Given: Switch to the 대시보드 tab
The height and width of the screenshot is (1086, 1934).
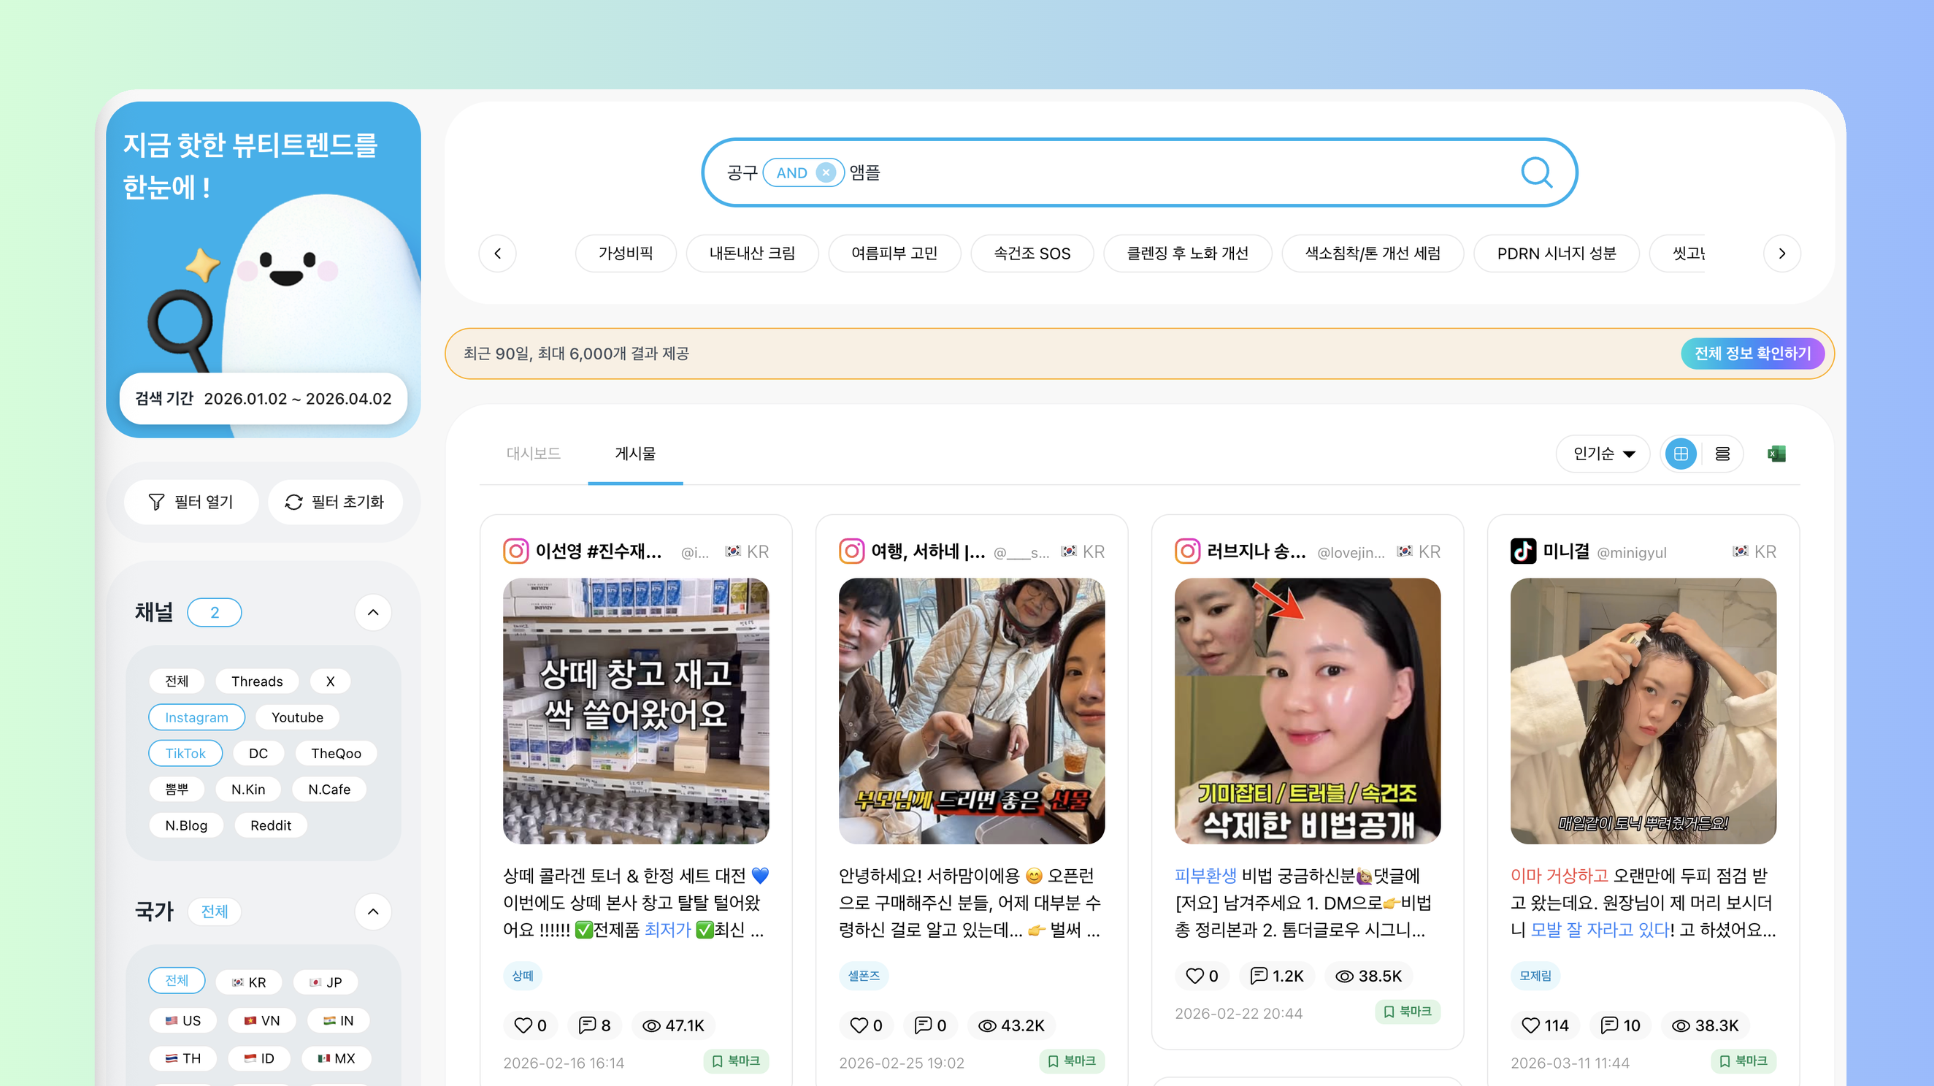Looking at the screenshot, I should tap(533, 454).
